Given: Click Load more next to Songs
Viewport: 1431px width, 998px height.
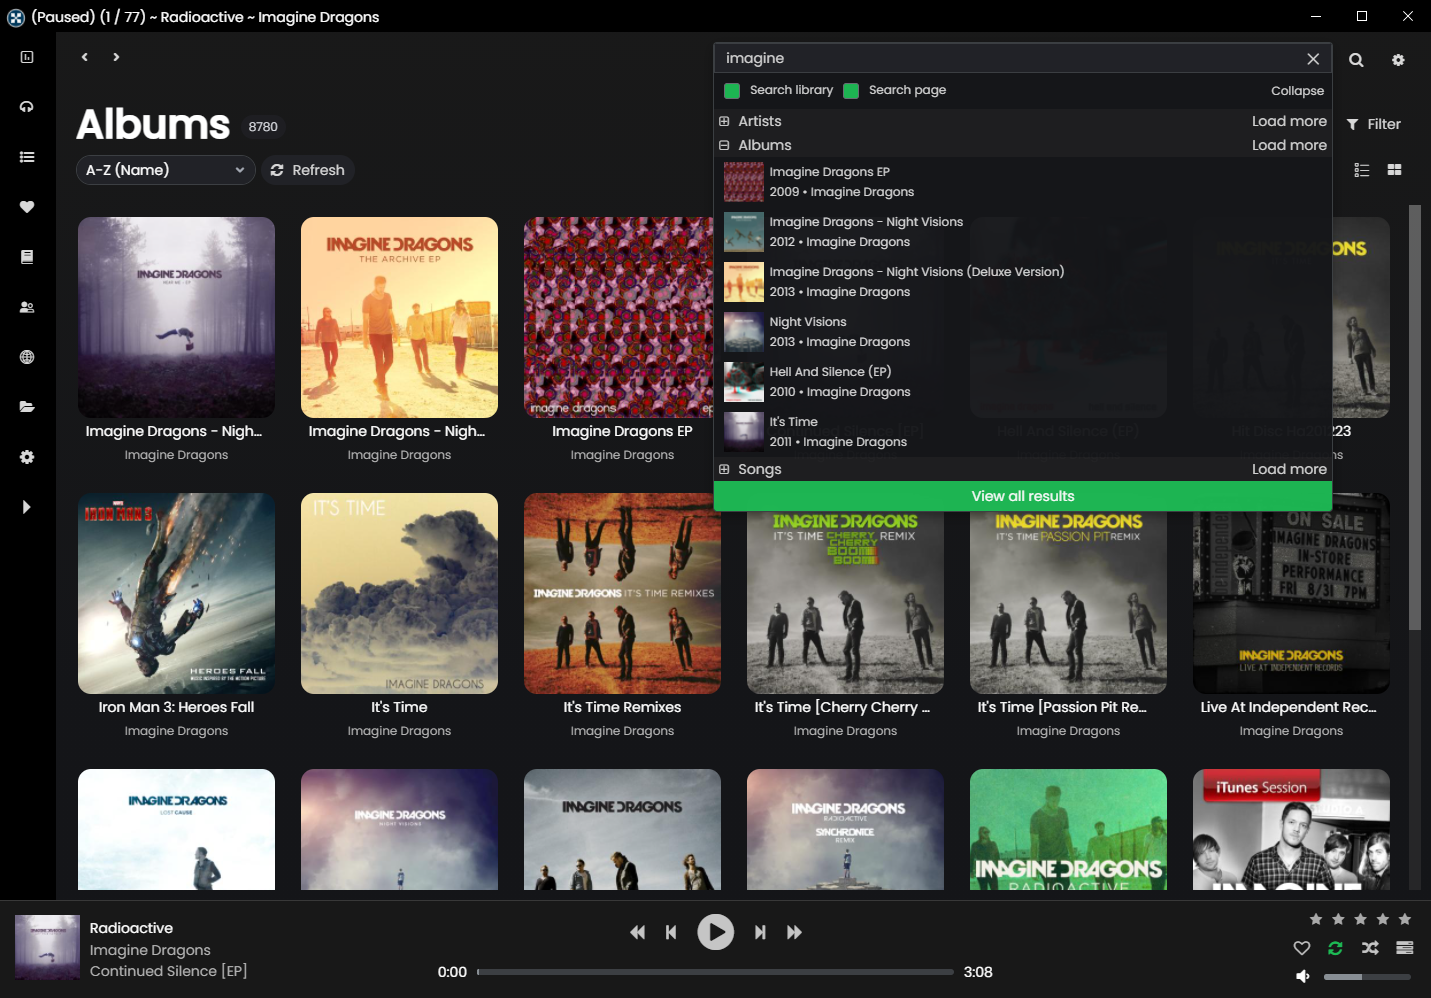Looking at the screenshot, I should click(x=1289, y=468).
